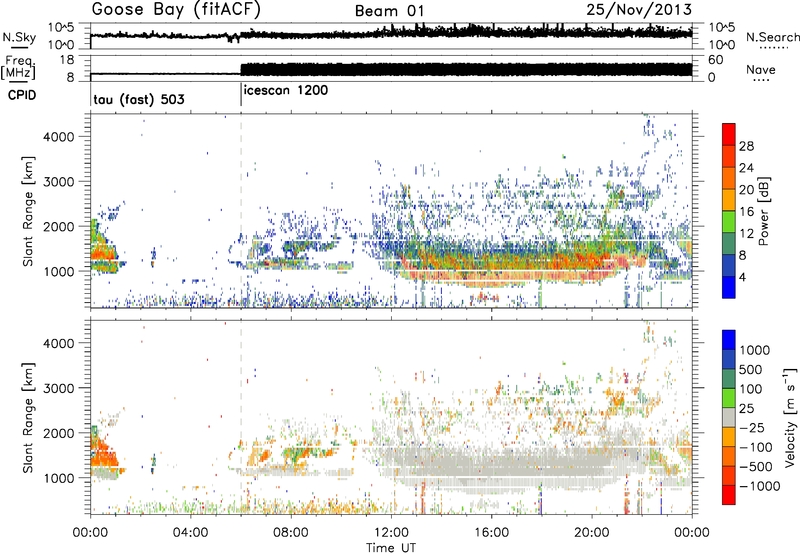Click the "12" Power colorbar tick

pyautogui.click(x=746, y=234)
